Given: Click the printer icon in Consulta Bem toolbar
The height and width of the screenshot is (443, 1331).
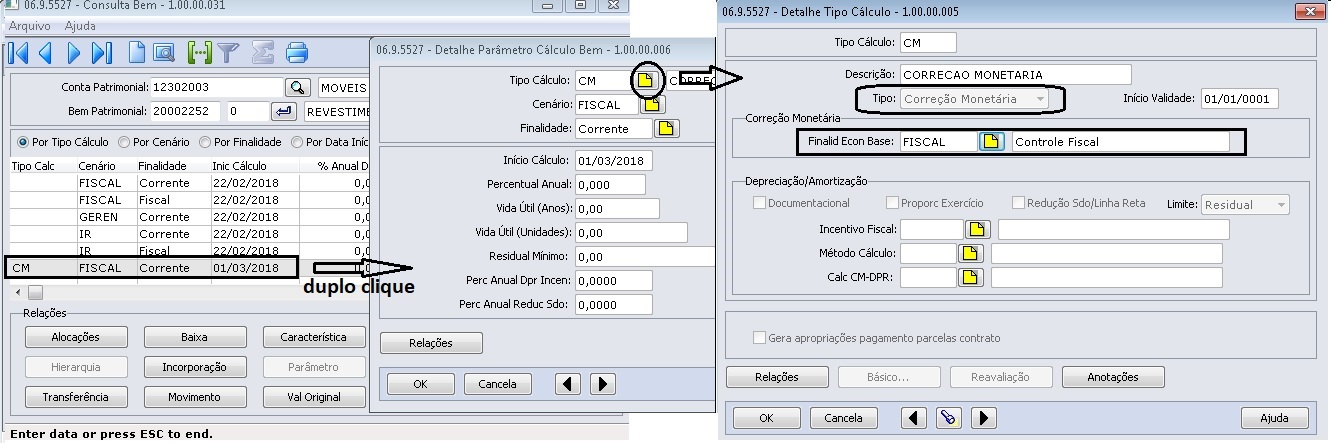Looking at the screenshot, I should [x=297, y=53].
